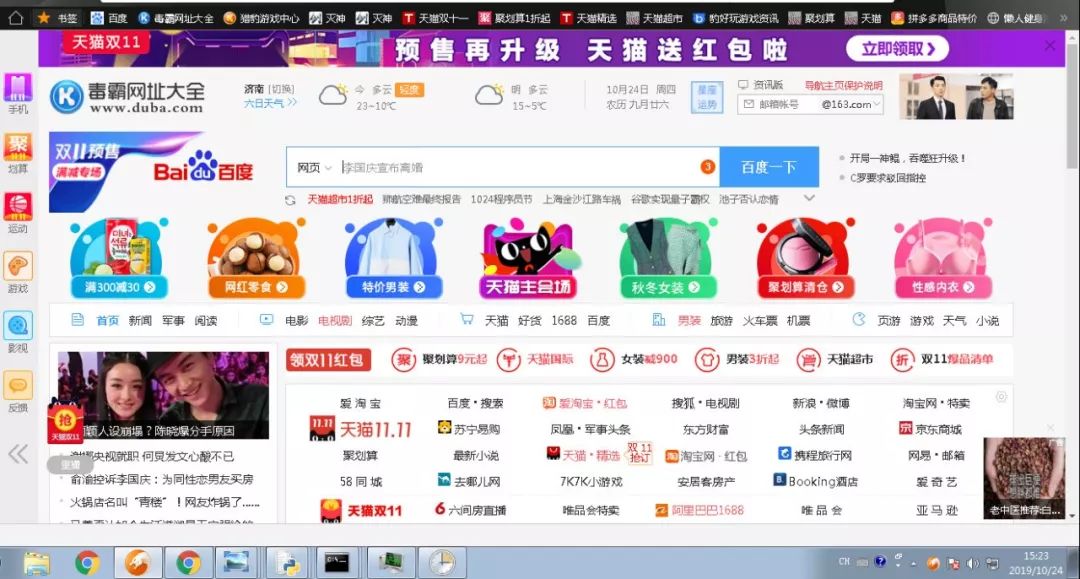Image resolution: width=1080 pixels, height=579 pixels.
Task: Switch city via 切换 link
Action: click(281, 90)
